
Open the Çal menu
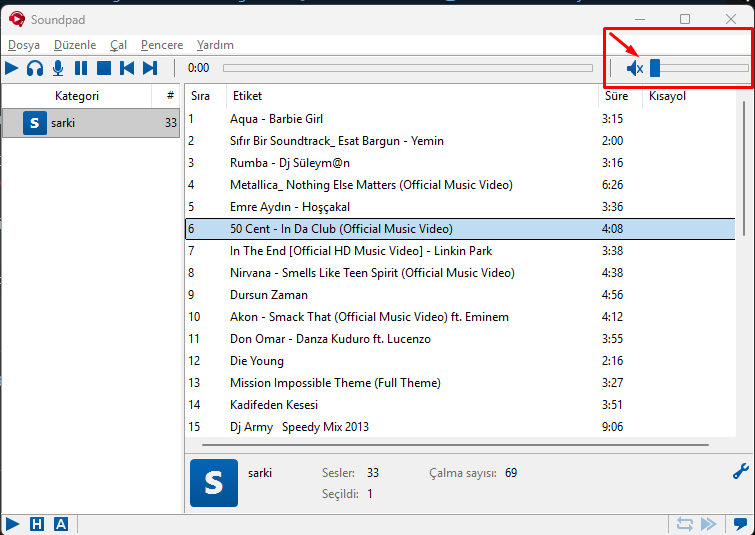tap(118, 45)
